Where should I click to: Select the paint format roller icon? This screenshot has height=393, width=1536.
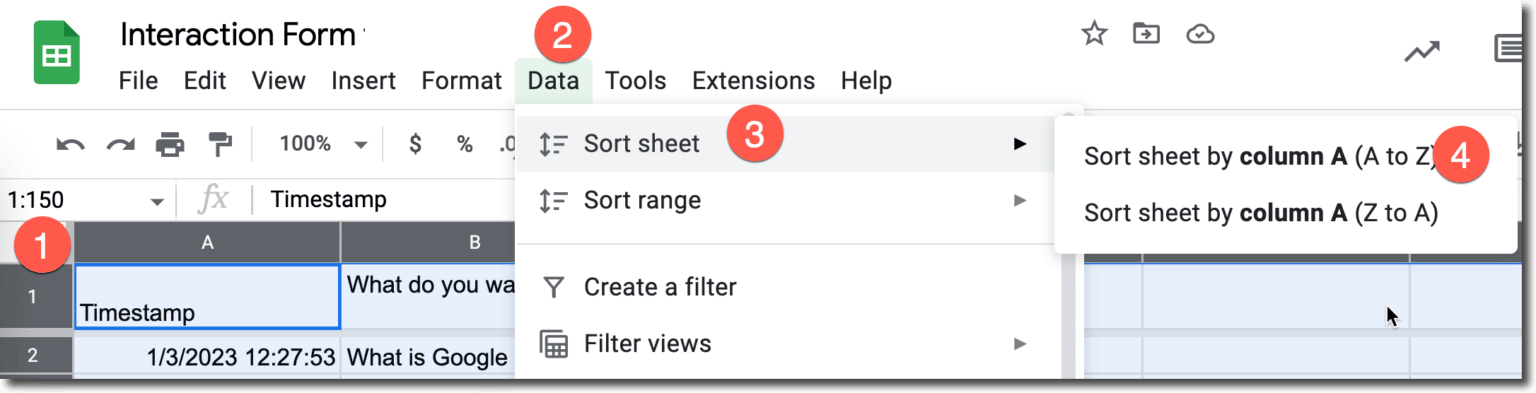(220, 144)
